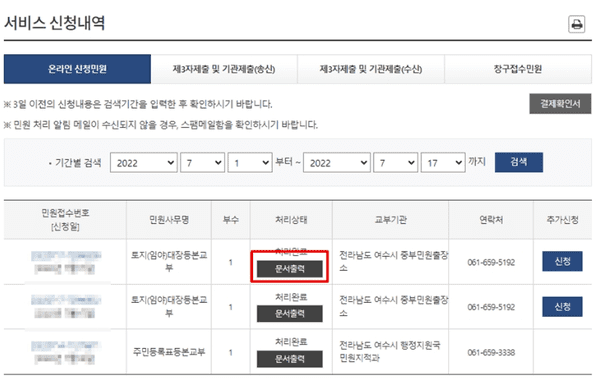Click the 처리상태 column header
Image resolution: width=600 pixels, height=383 pixels.
click(x=291, y=220)
